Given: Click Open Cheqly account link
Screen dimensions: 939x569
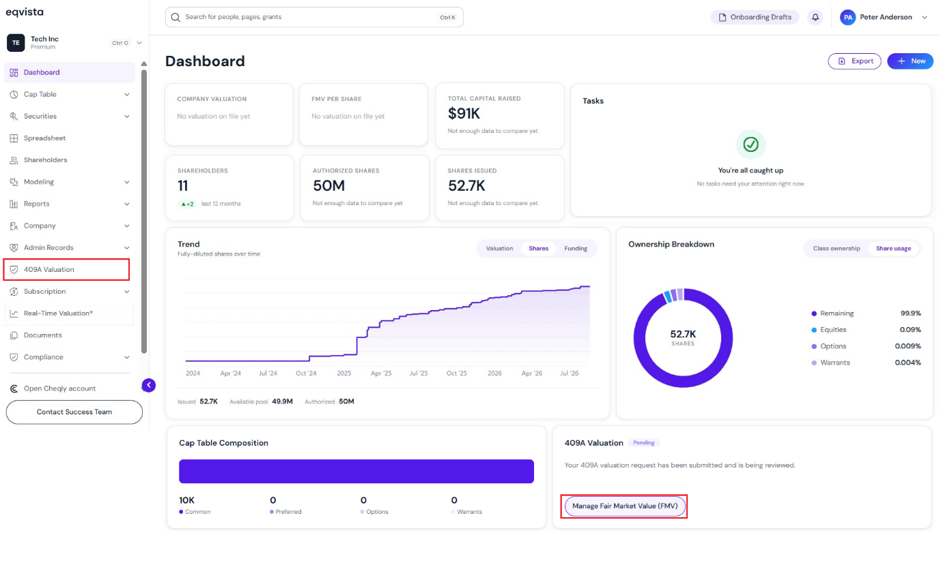Looking at the screenshot, I should (x=59, y=389).
